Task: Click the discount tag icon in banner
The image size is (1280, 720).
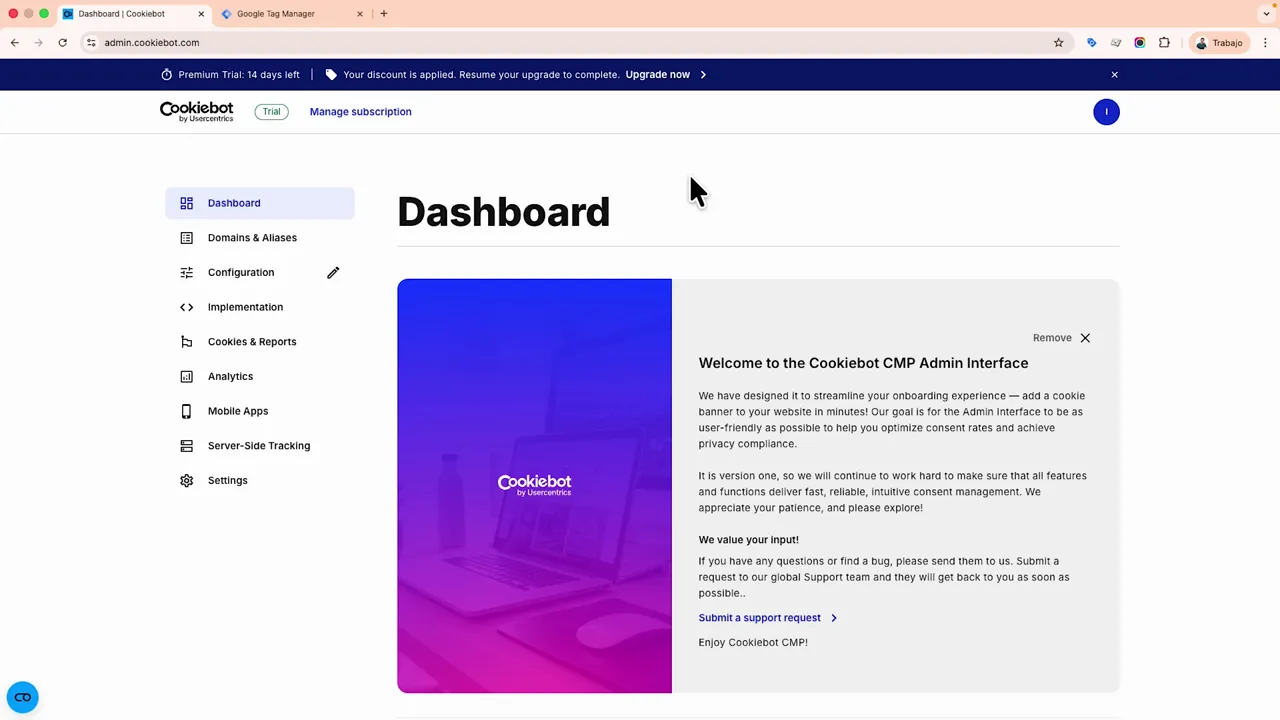Action: [331, 74]
